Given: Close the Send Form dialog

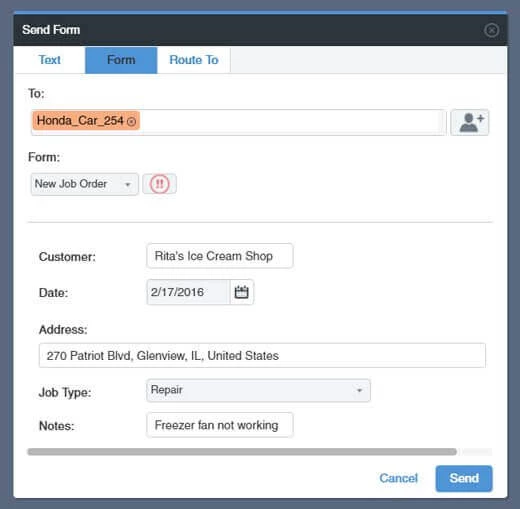Looking at the screenshot, I should coord(491,30).
